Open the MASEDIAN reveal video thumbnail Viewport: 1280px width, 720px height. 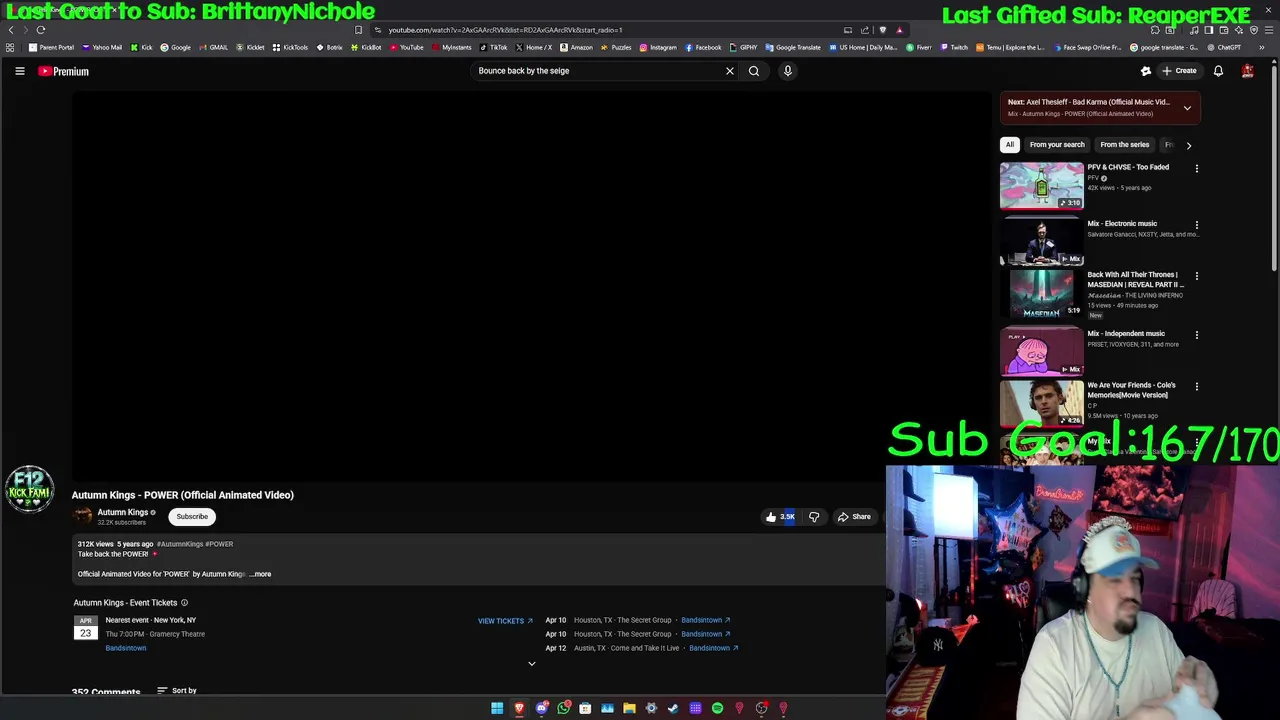pyautogui.click(x=1041, y=294)
